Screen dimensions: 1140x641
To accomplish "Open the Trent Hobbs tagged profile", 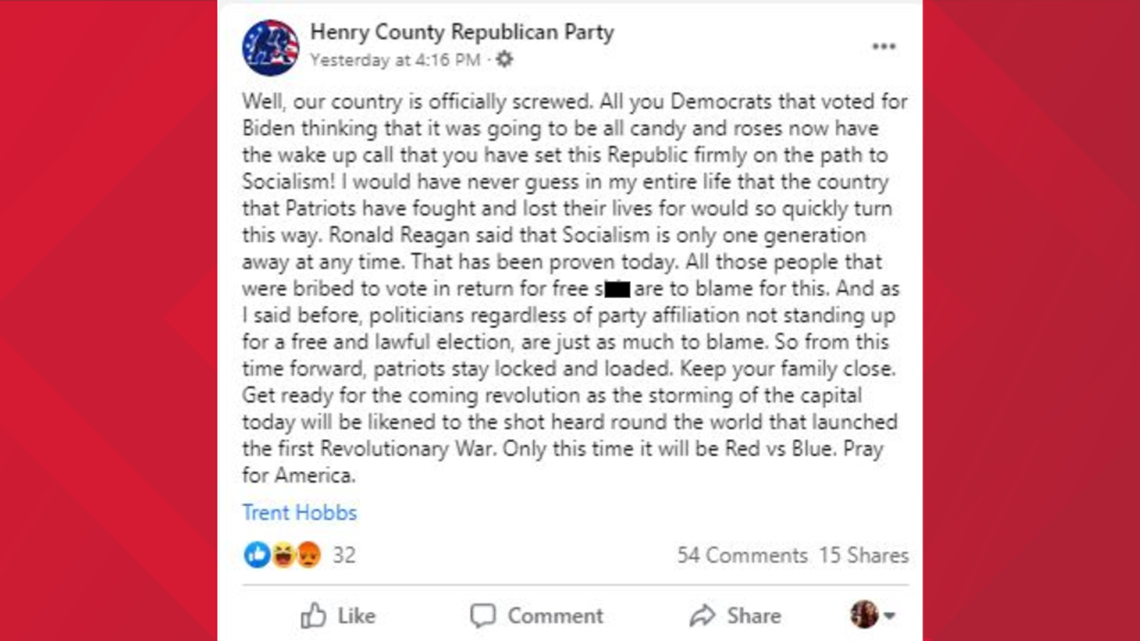I will (x=299, y=512).
